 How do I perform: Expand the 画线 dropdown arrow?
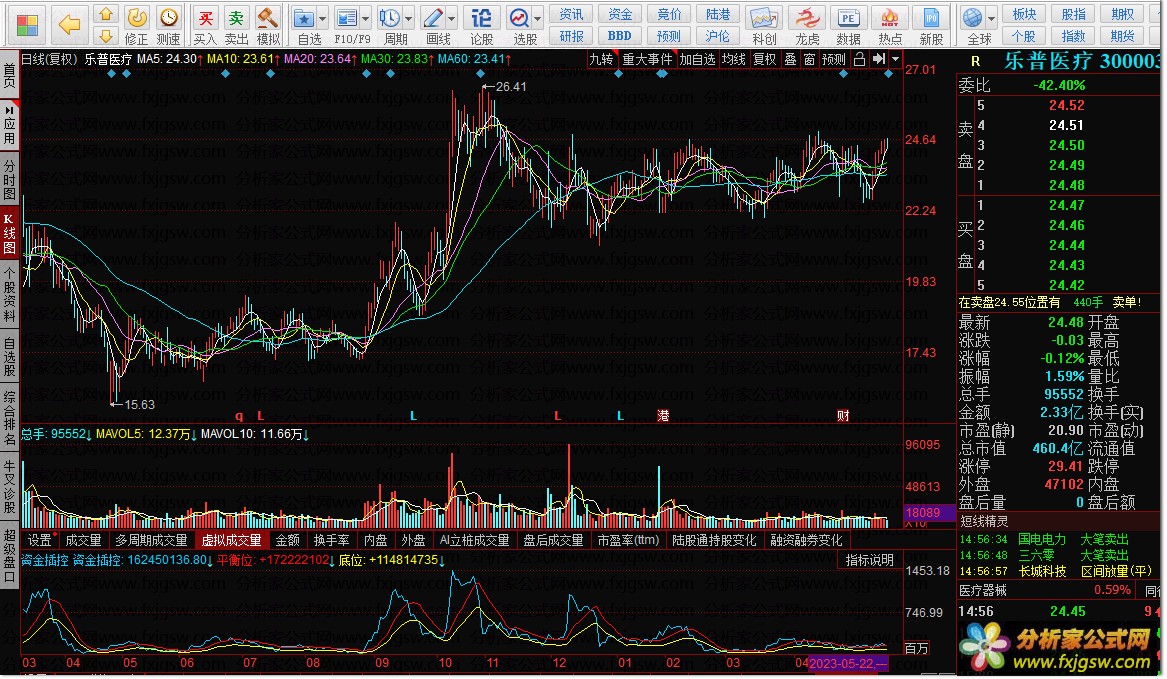452,19
